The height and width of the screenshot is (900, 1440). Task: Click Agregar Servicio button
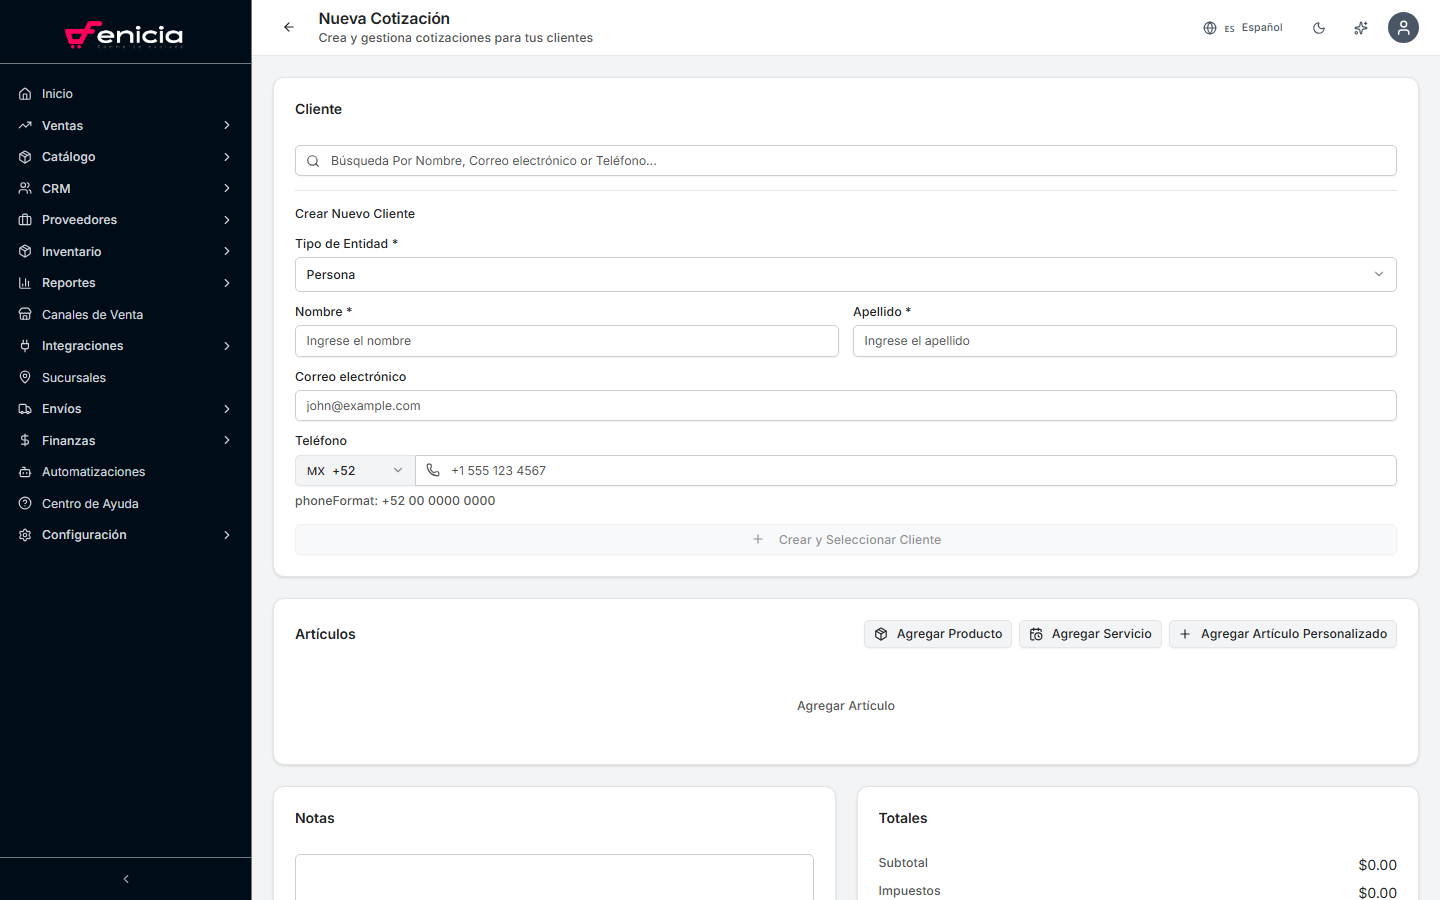point(1090,634)
